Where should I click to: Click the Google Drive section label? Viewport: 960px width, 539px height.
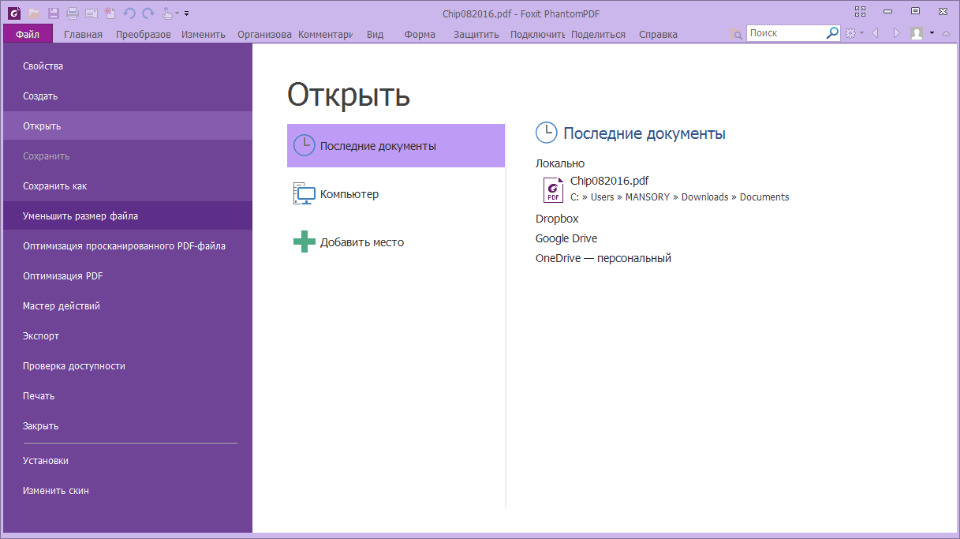tap(566, 238)
